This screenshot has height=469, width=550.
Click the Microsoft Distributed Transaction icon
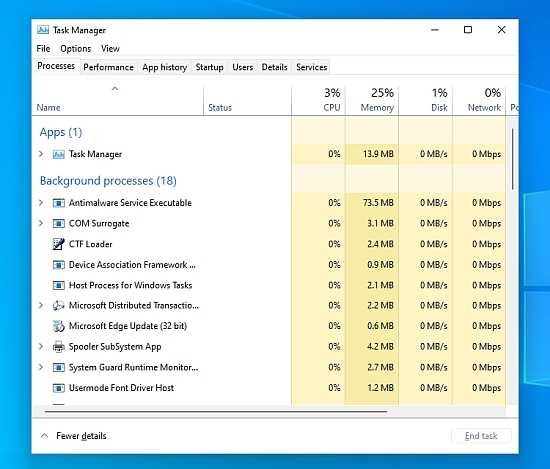click(x=58, y=306)
